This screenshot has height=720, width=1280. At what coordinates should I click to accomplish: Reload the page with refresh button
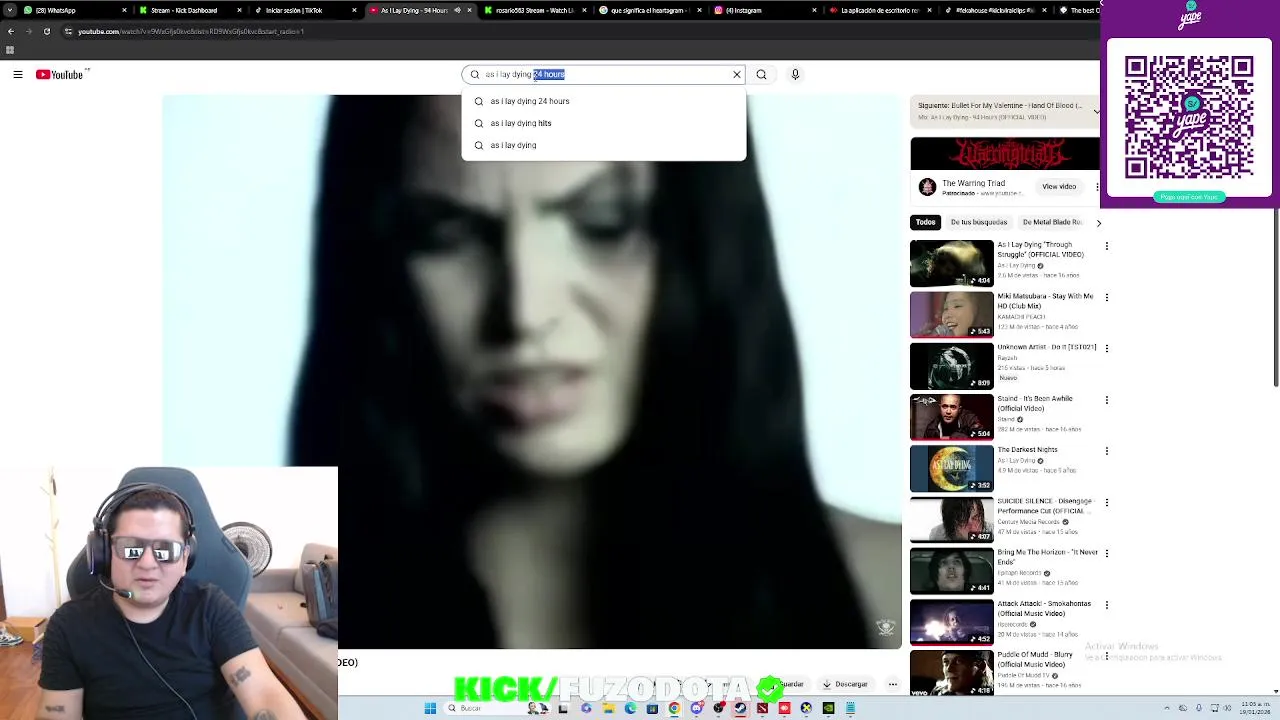pos(46,31)
